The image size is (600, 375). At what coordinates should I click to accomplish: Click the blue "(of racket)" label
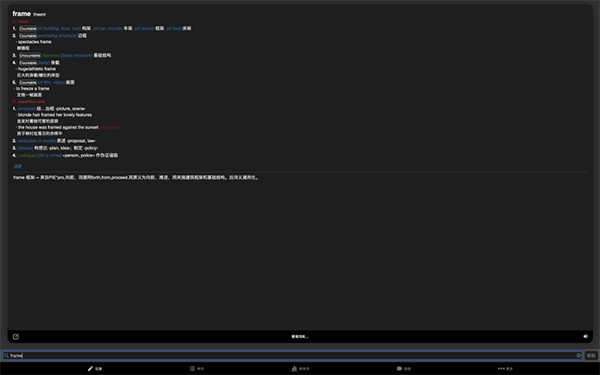[x=144, y=28]
